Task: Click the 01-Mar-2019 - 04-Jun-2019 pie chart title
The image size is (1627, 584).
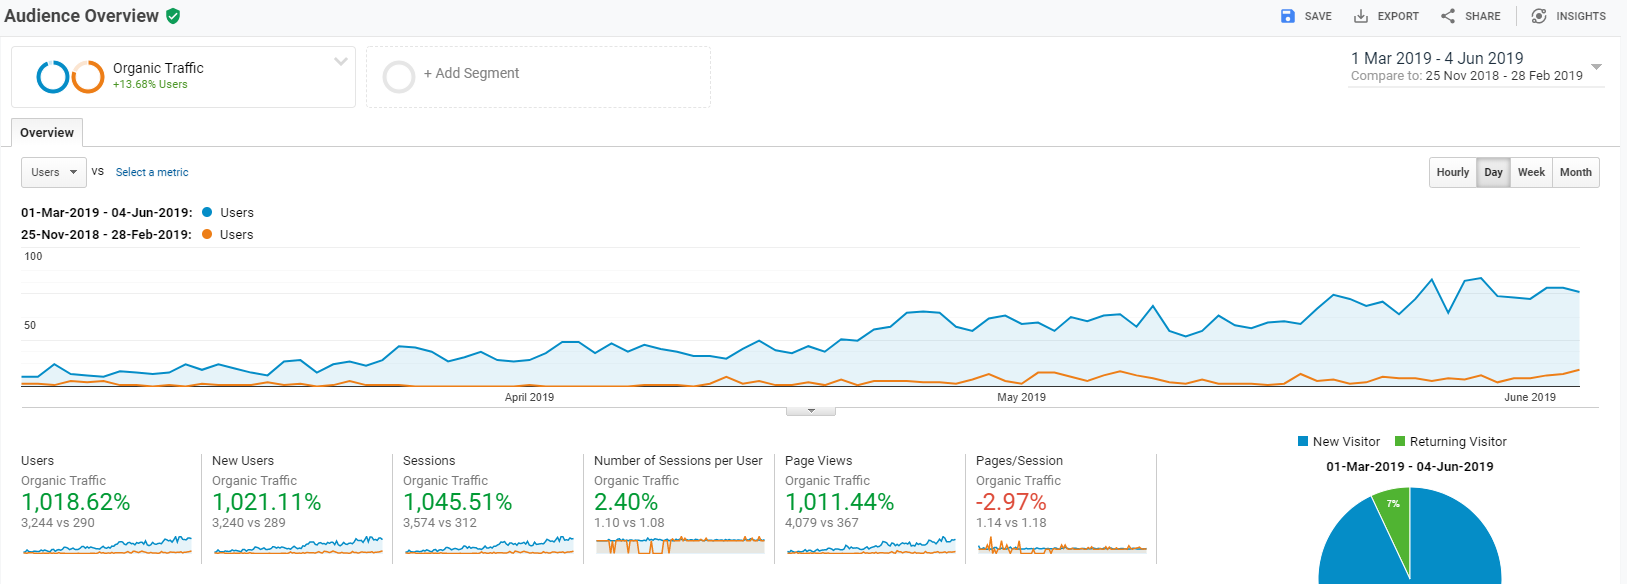Action: [x=1410, y=467]
